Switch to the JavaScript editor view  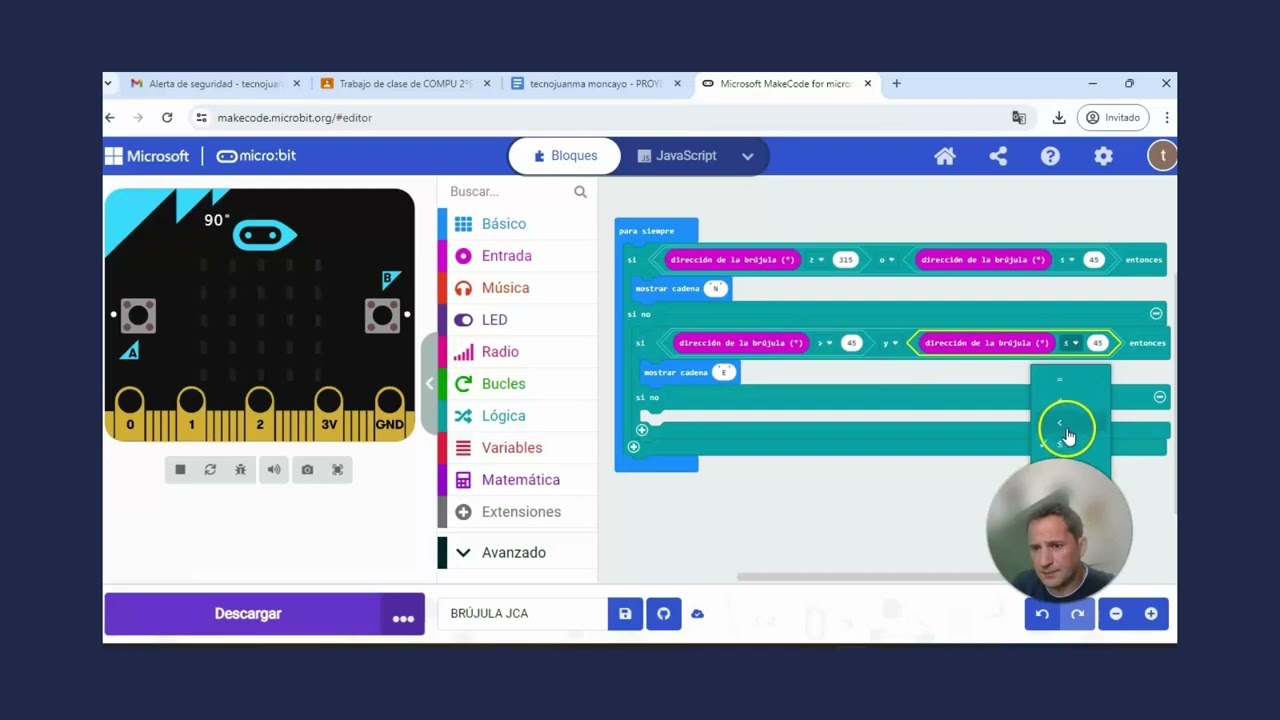(x=677, y=156)
